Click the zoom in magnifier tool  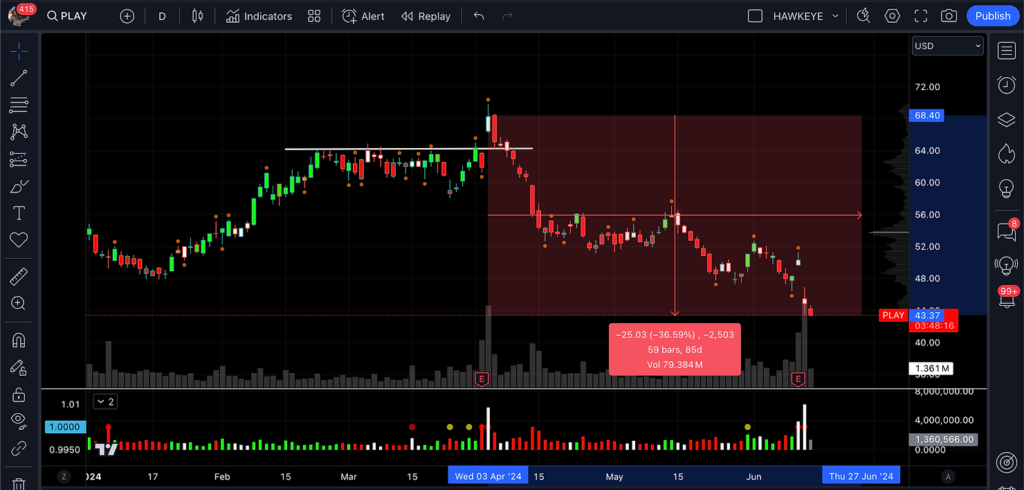(18, 303)
